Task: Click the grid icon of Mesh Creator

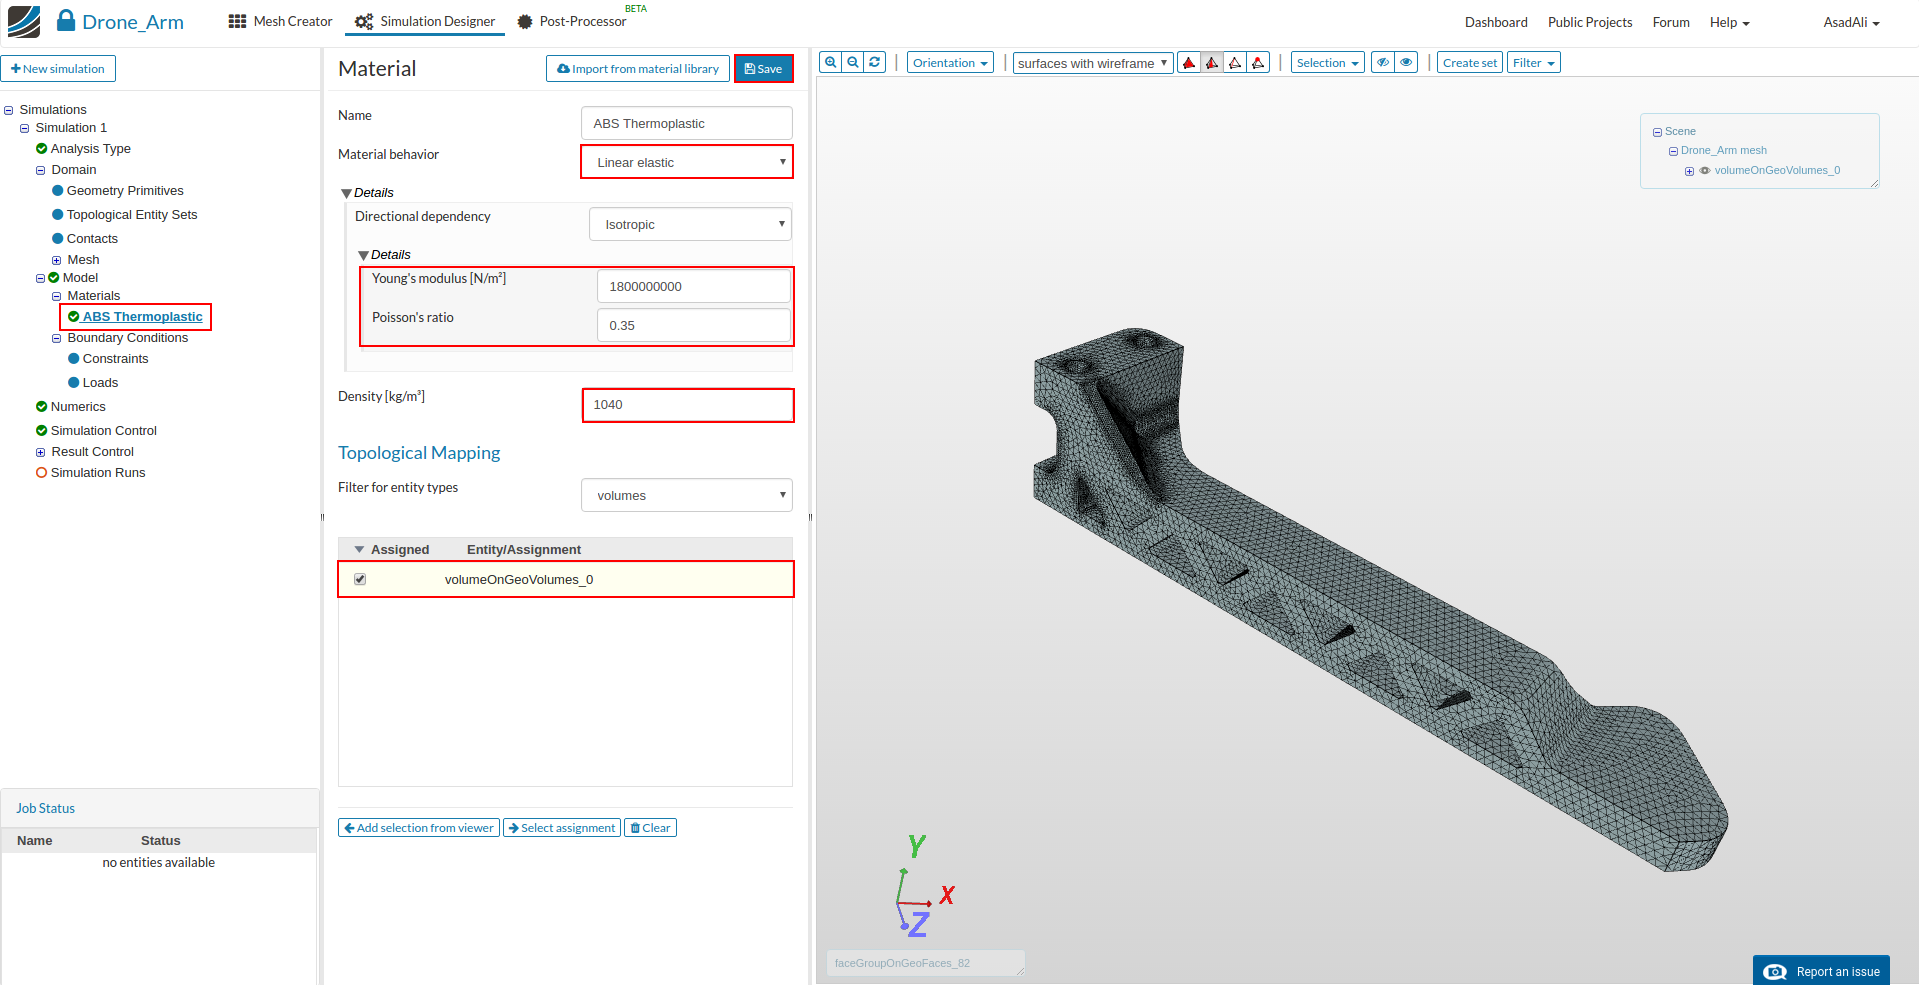Action: point(237,21)
